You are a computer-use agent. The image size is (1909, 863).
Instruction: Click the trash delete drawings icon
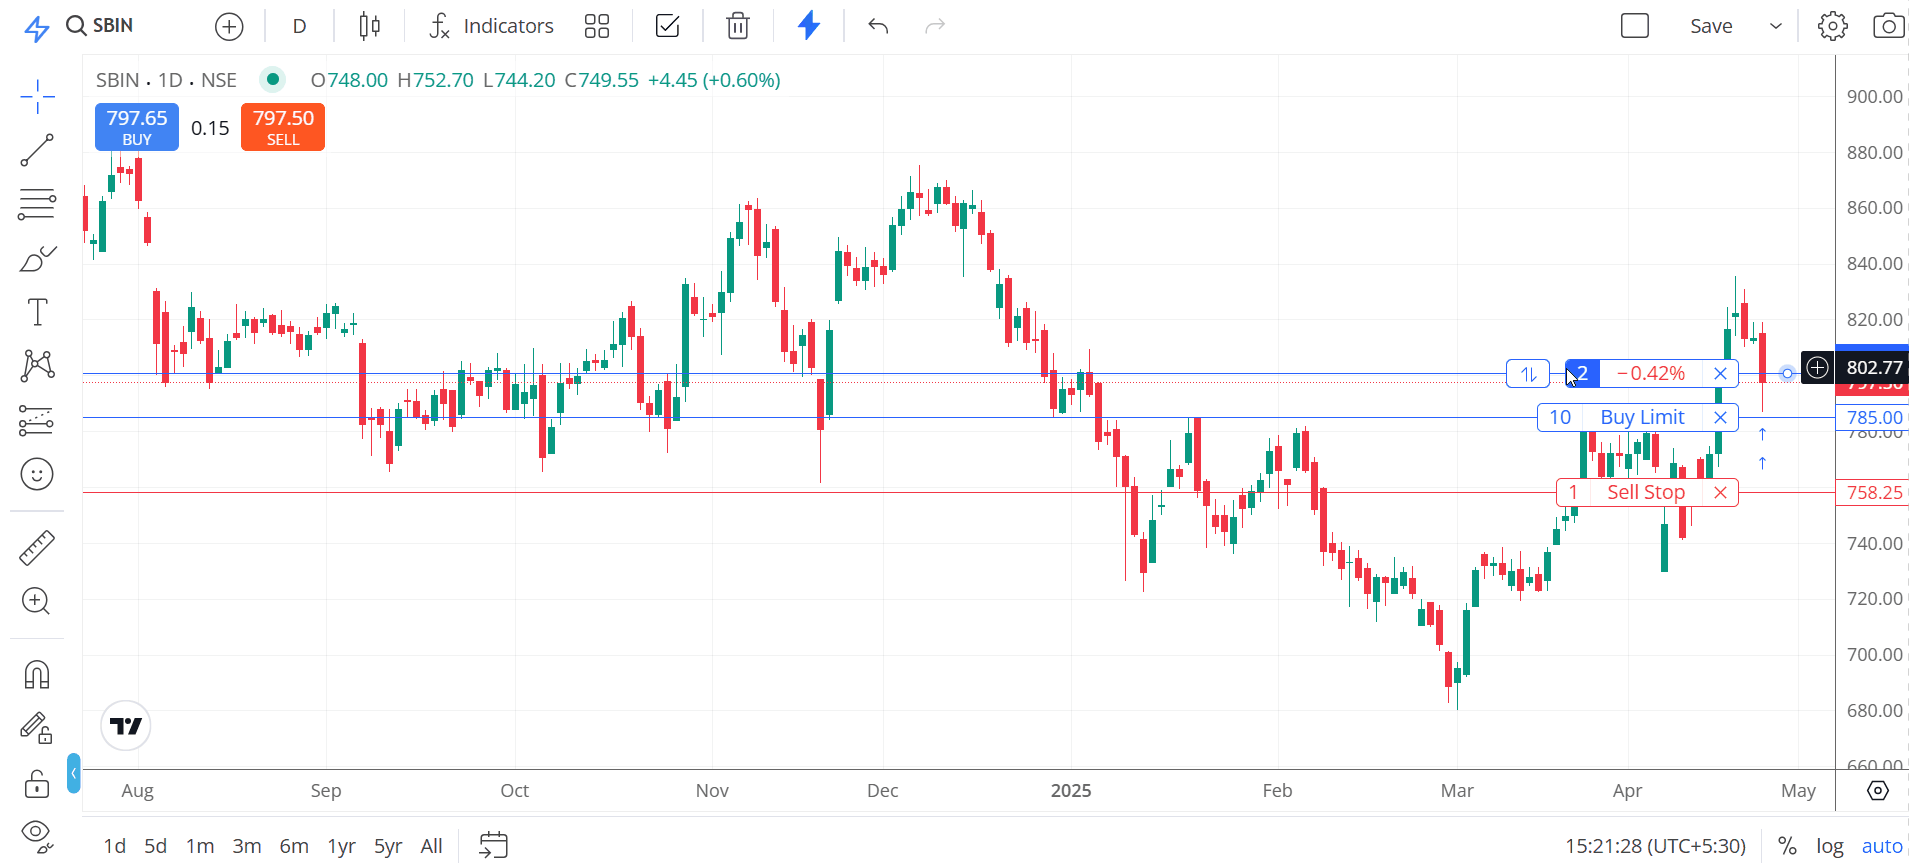738,27
